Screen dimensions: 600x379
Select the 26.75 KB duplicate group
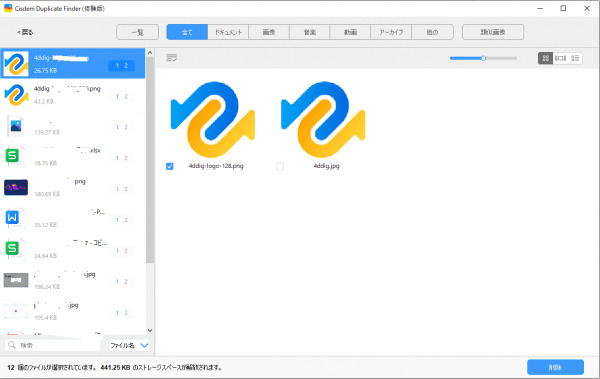point(73,64)
